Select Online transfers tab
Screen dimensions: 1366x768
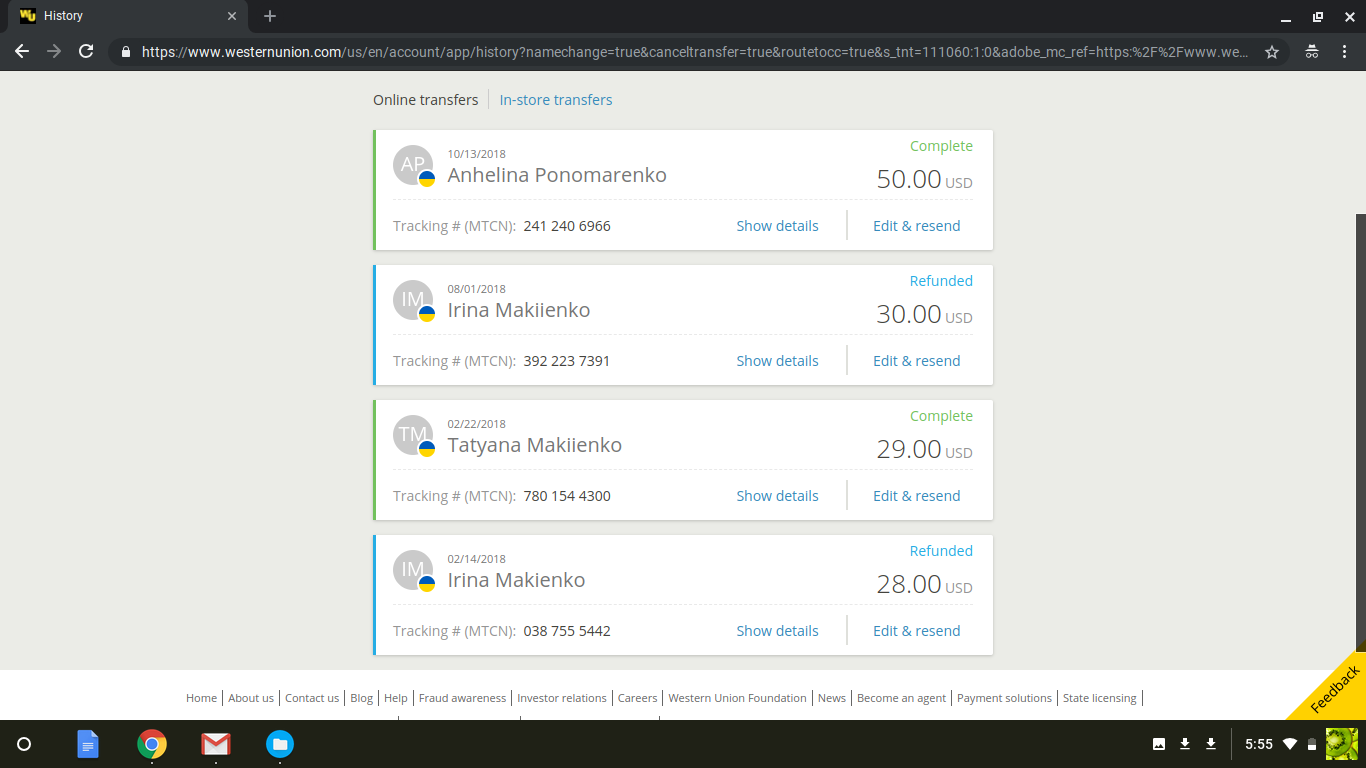click(x=426, y=100)
